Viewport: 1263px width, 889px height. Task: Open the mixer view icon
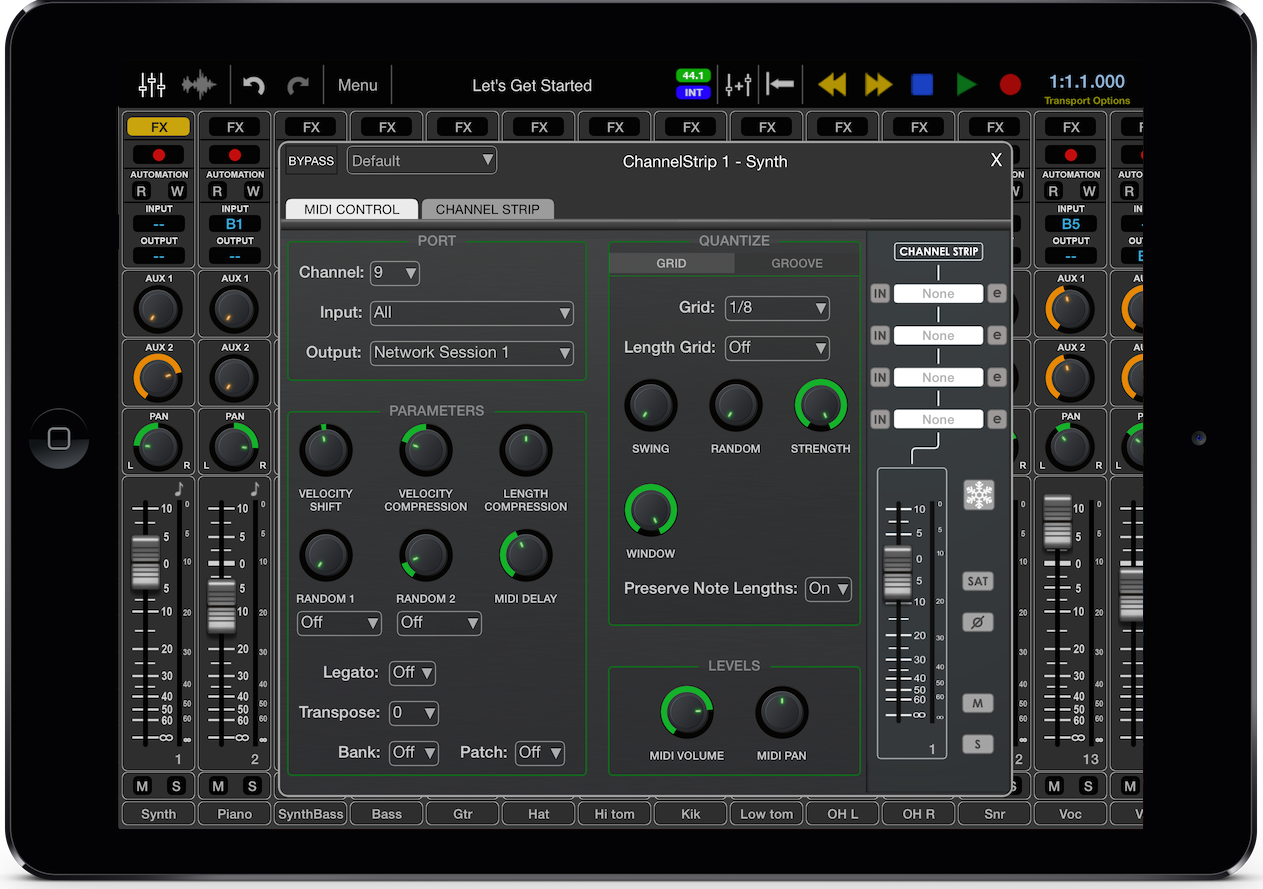pos(152,85)
